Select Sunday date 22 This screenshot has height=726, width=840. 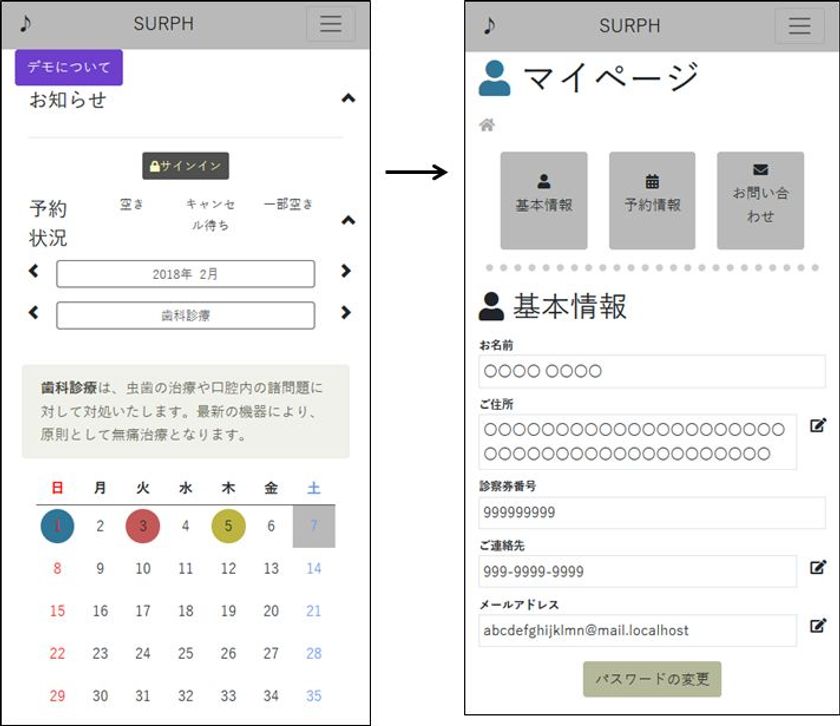[57, 653]
